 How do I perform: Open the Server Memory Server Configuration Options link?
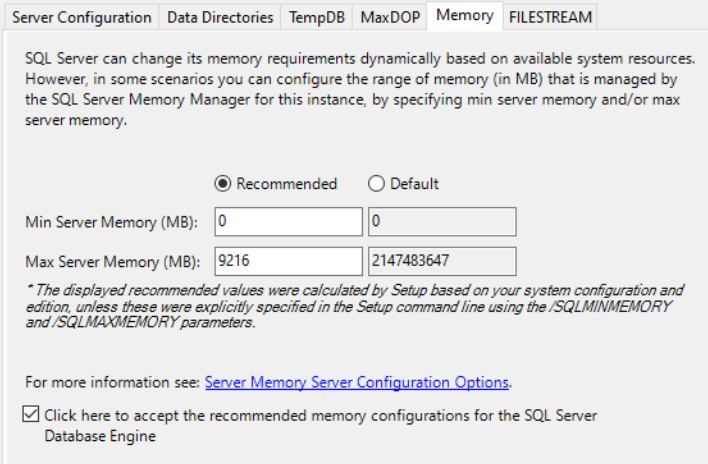(x=357, y=382)
